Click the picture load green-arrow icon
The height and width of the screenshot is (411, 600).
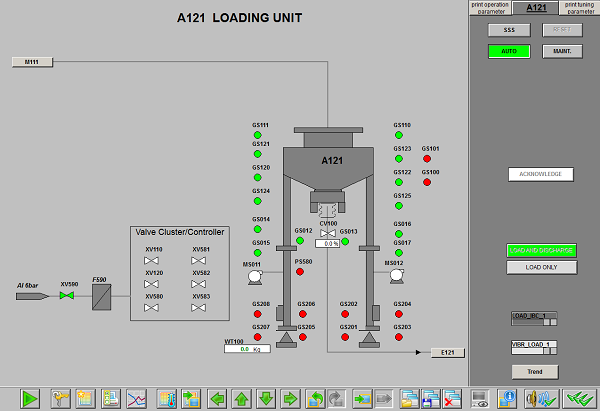[191, 399]
